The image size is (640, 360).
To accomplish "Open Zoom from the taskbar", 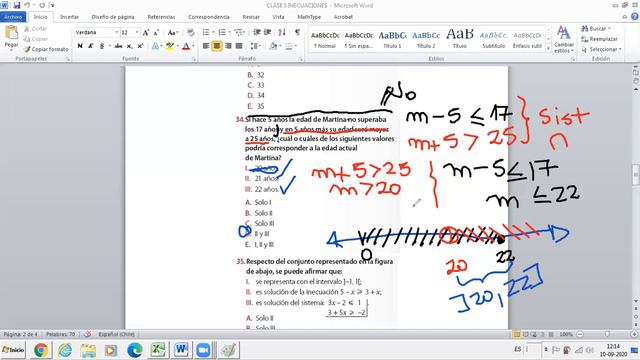I will [x=203, y=350].
